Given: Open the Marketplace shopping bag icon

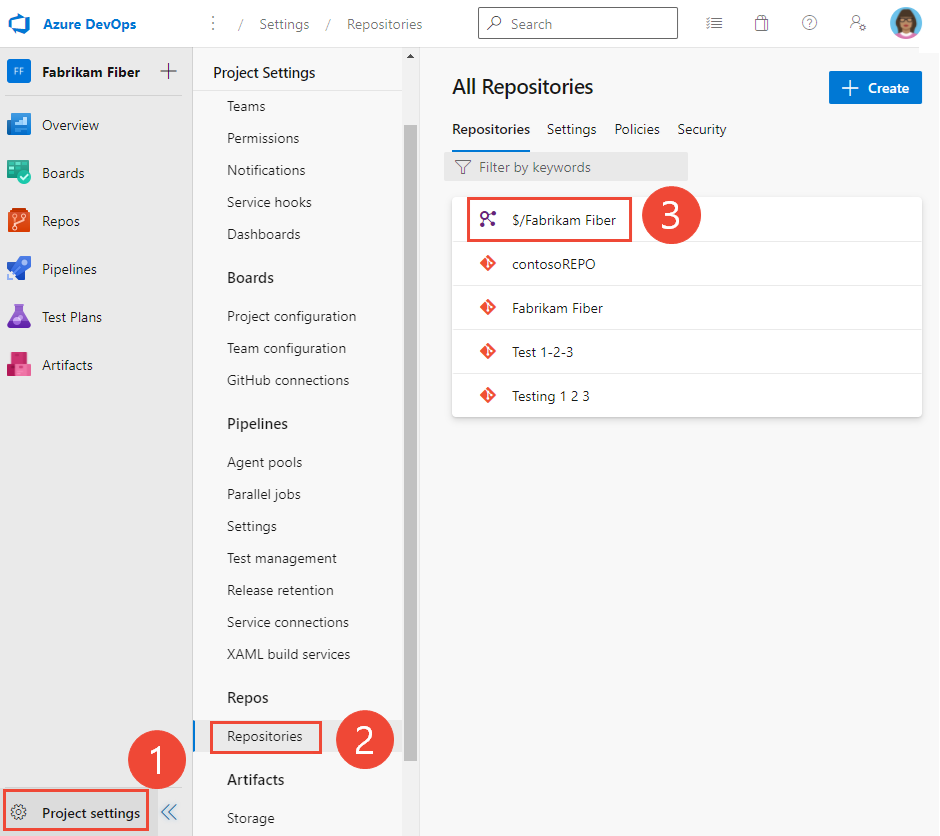Looking at the screenshot, I should click(761, 22).
